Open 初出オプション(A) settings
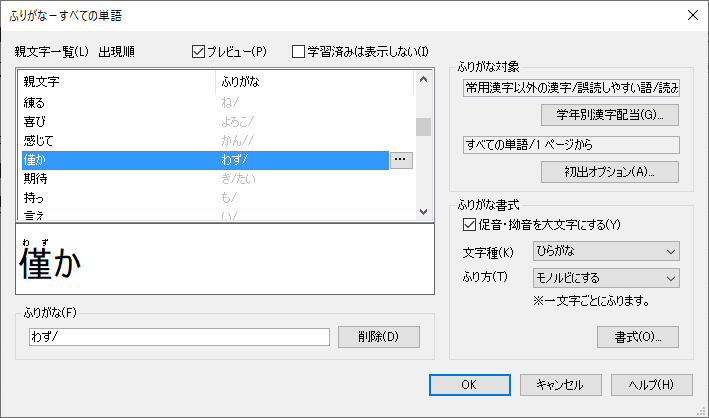The image size is (709, 418). tap(610, 171)
